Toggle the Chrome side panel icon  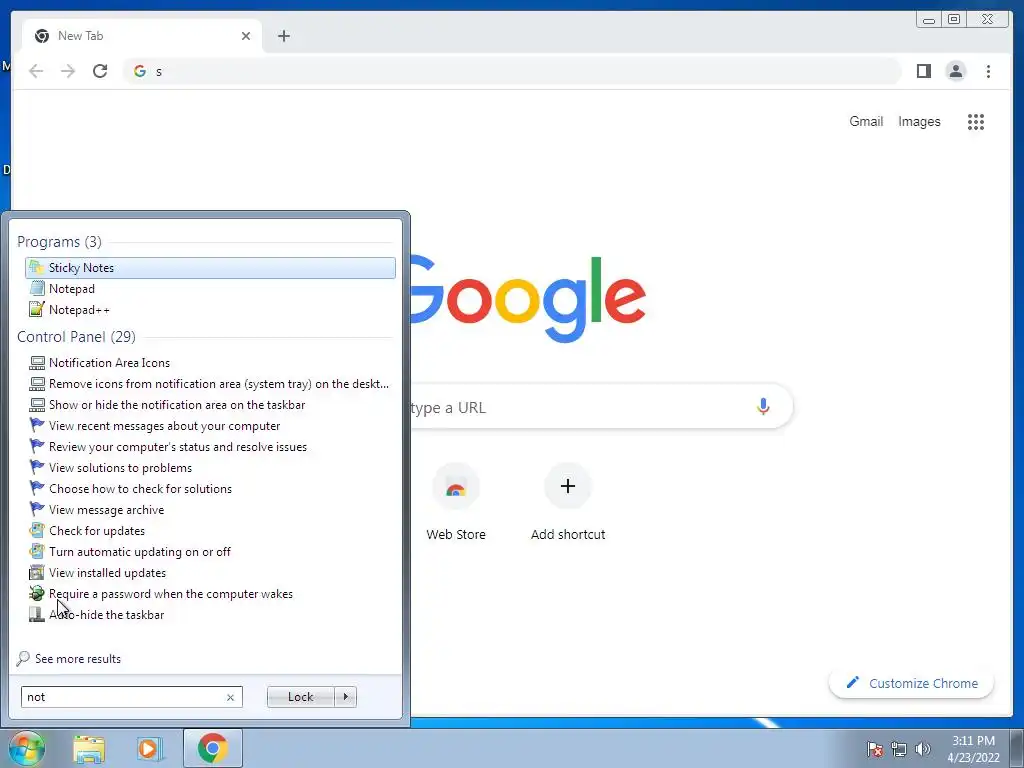pos(923,71)
